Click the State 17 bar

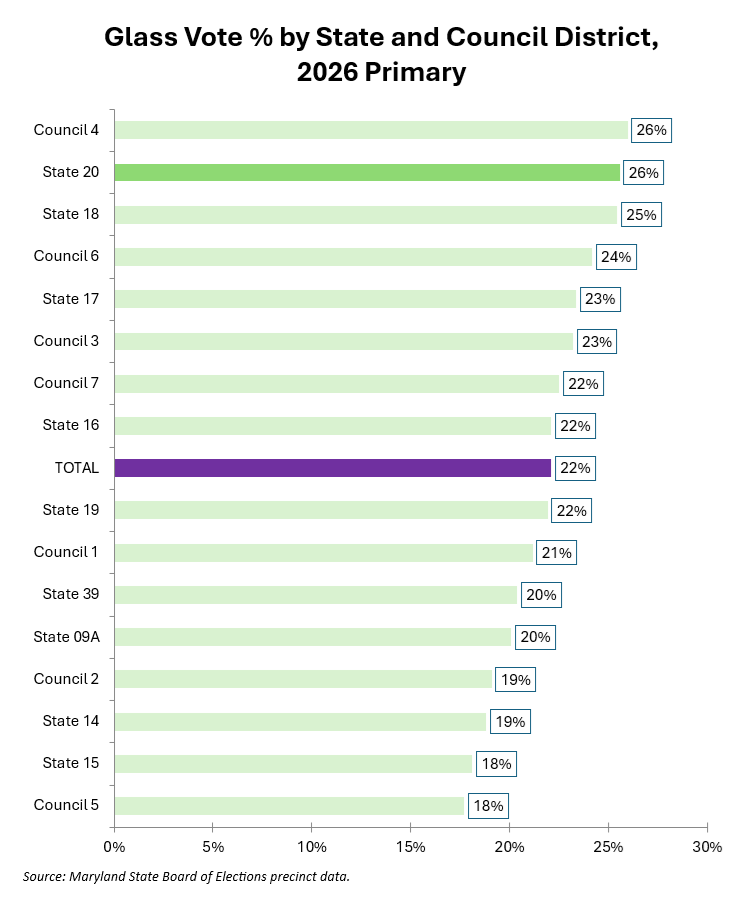[x=345, y=299]
